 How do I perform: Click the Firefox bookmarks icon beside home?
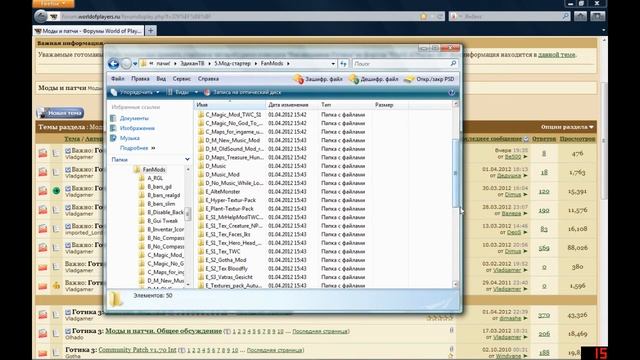click(x=597, y=16)
